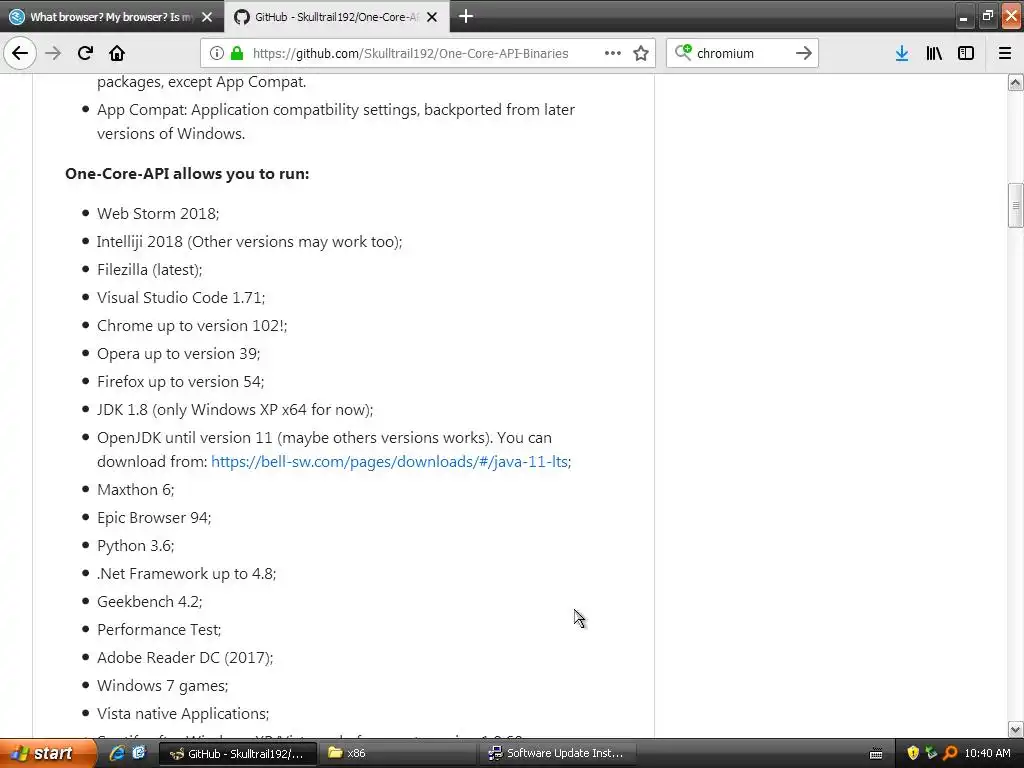Click the 'Maxthon 6;' list item
The width and height of the screenshot is (1024, 768).
coord(136,490)
